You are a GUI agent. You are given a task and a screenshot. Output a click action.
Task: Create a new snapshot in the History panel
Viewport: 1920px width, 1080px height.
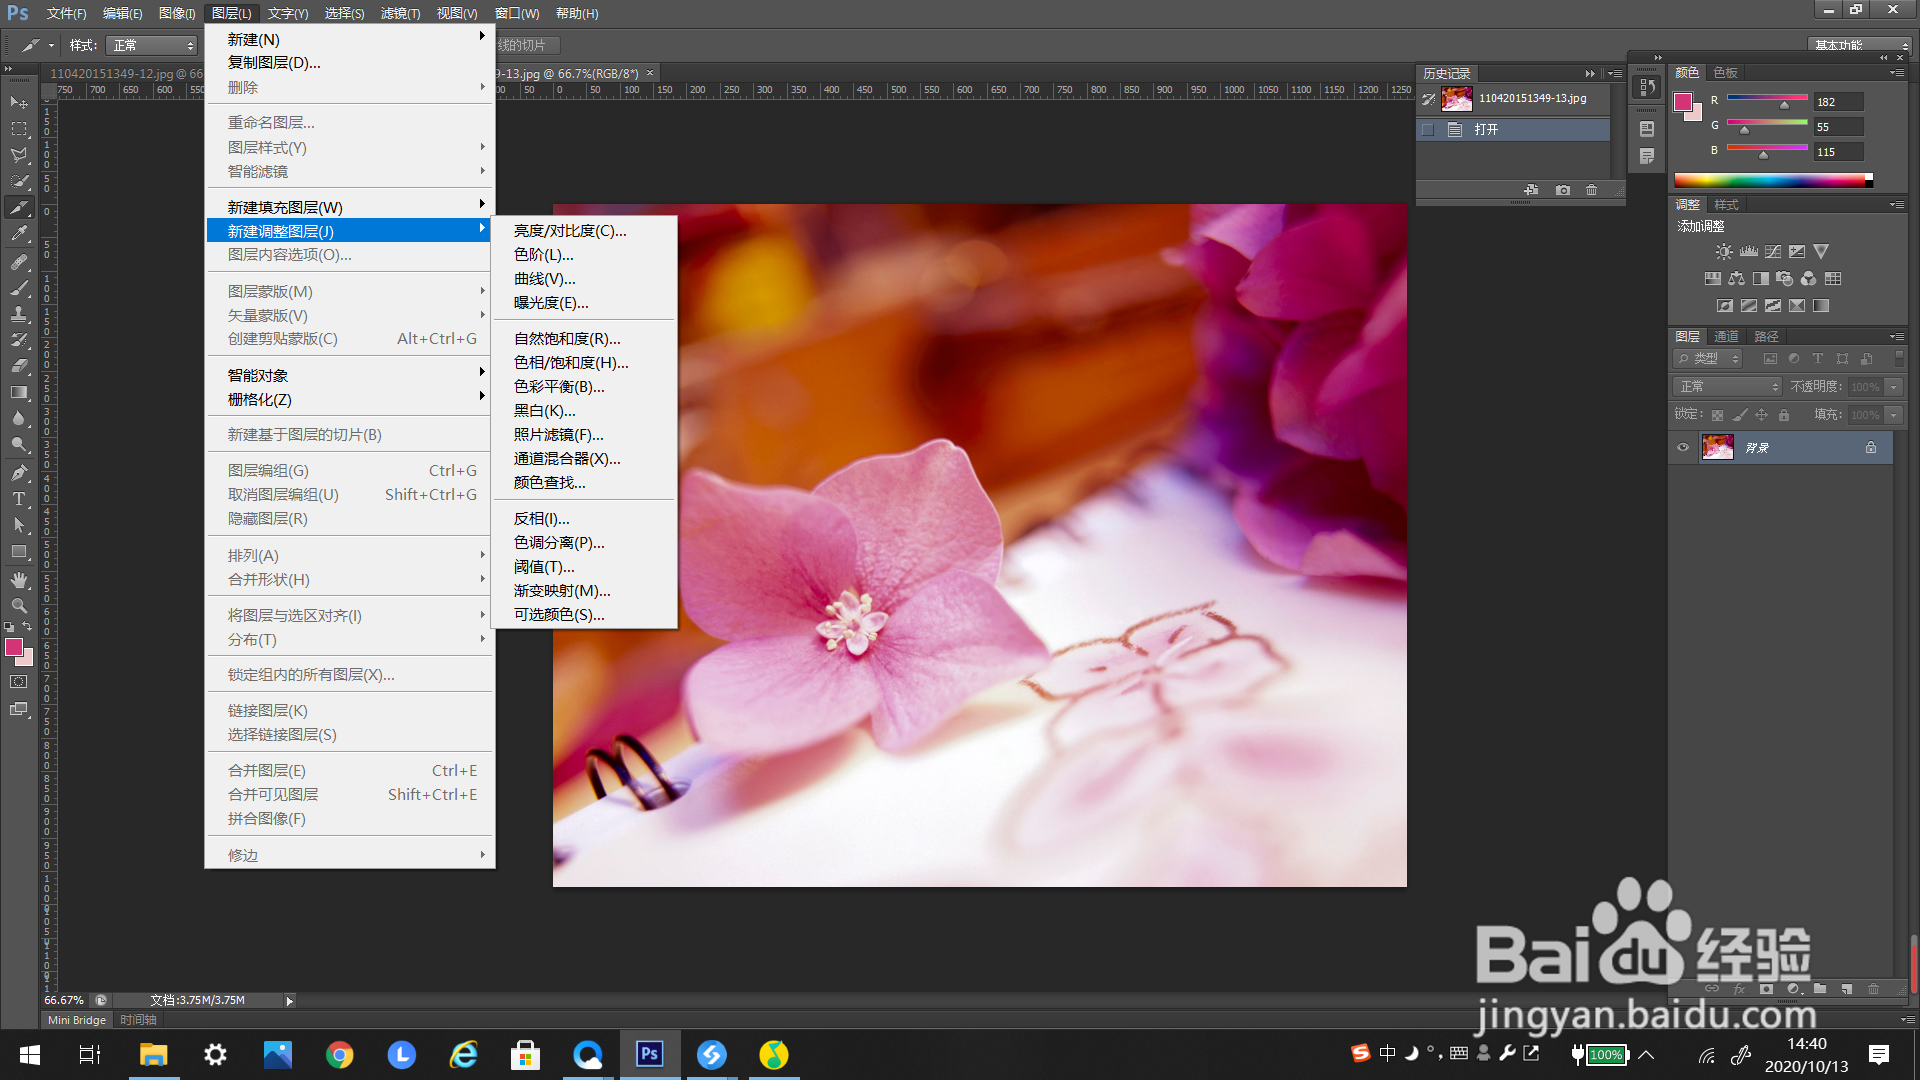tap(1563, 190)
